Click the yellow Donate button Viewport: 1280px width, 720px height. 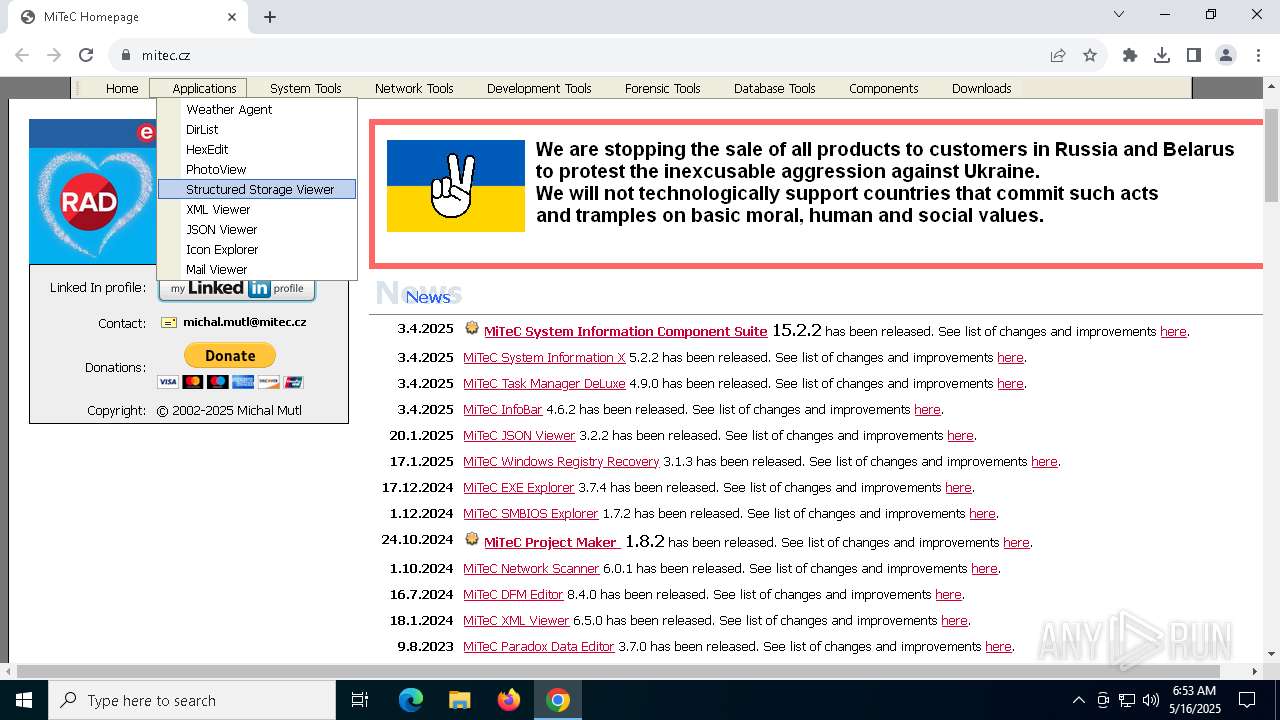pos(230,356)
